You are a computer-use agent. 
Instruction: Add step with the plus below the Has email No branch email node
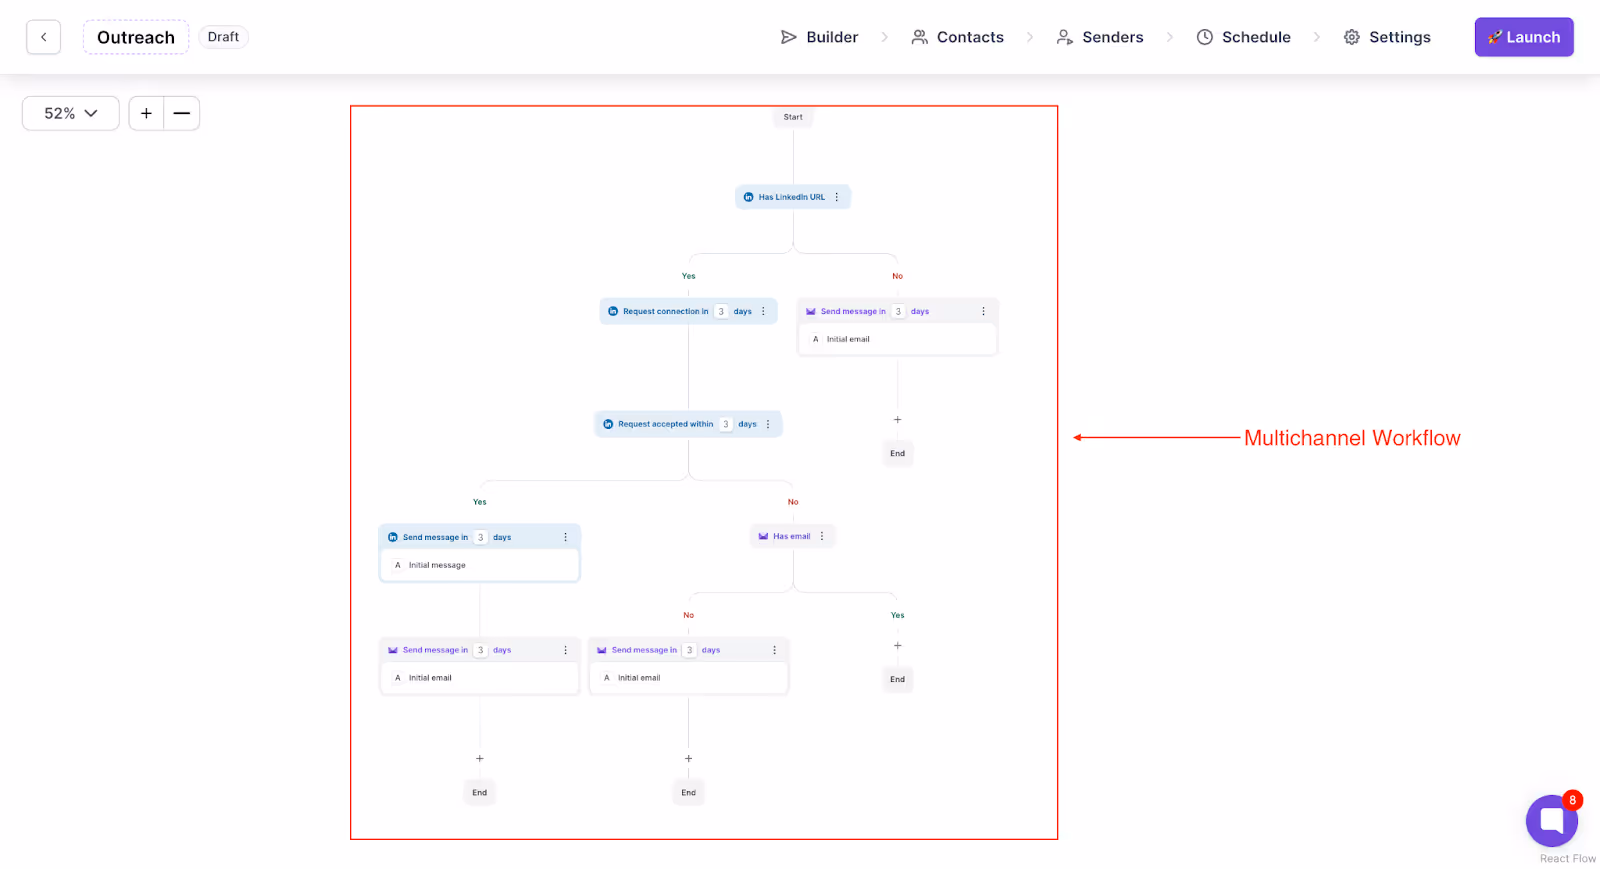pyautogui.click(x=688, y=759)
